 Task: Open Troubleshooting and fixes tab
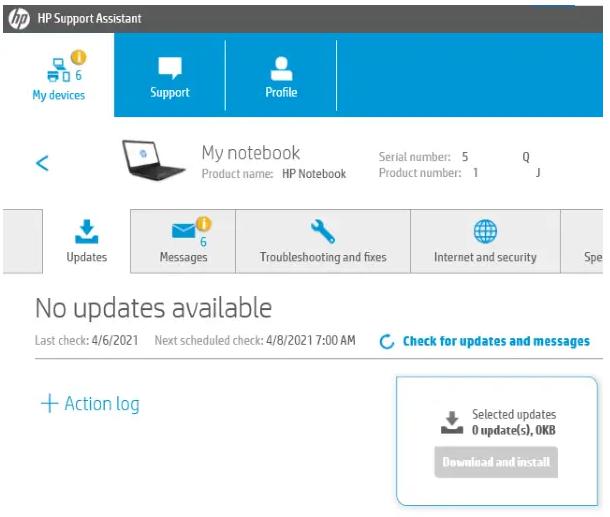pyautogui.click(x=323, y=241)
